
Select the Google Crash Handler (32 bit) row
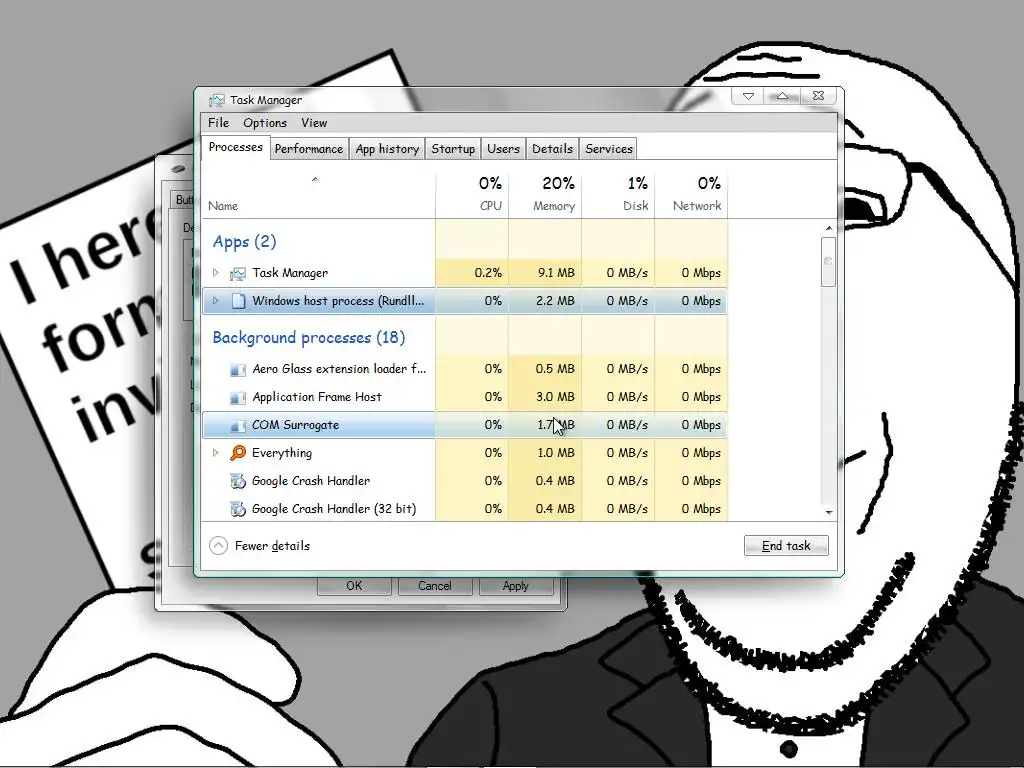coord(464,509)
